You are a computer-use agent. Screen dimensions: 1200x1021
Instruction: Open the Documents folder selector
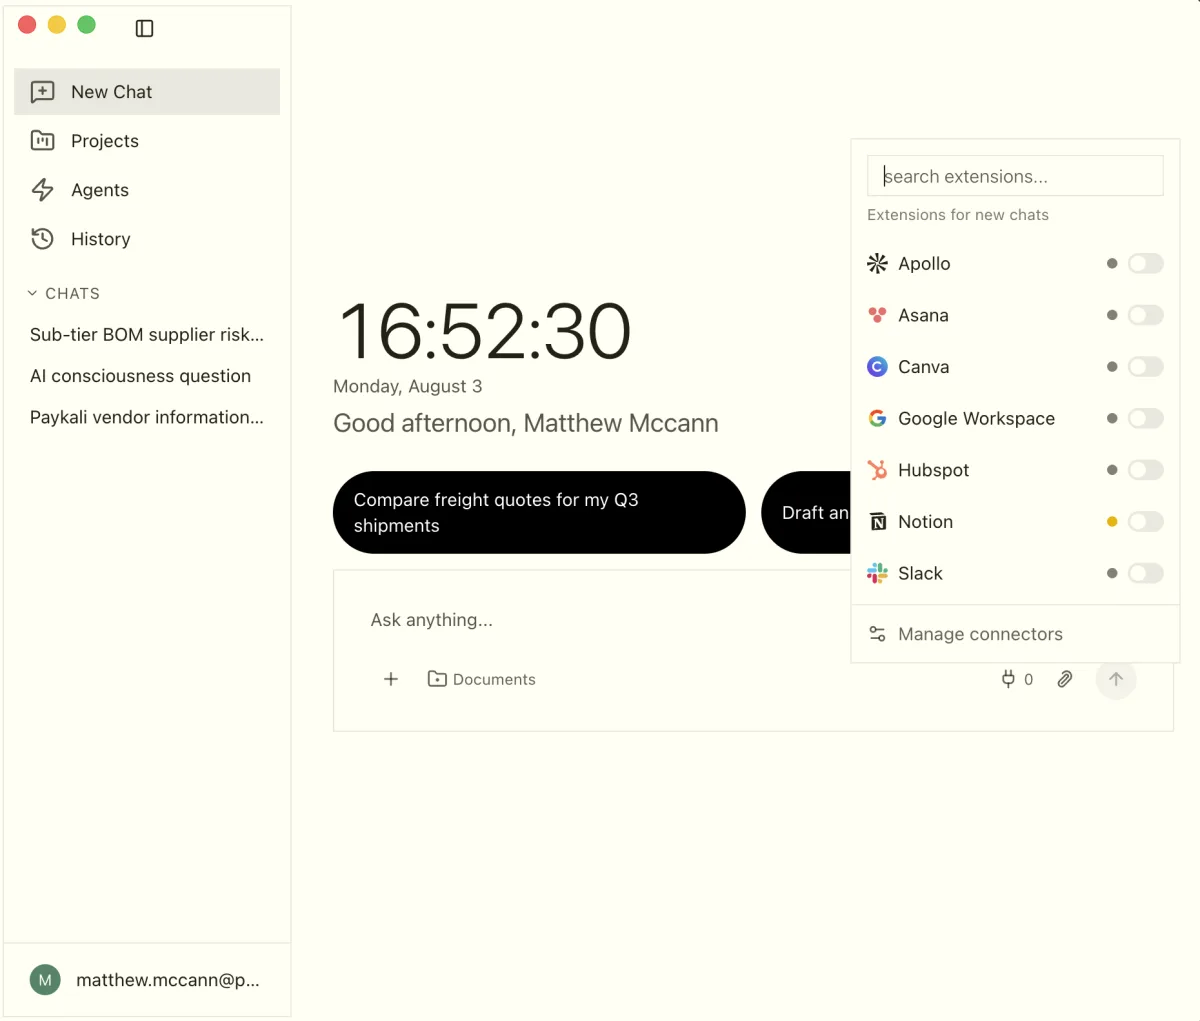coord(482,679)
